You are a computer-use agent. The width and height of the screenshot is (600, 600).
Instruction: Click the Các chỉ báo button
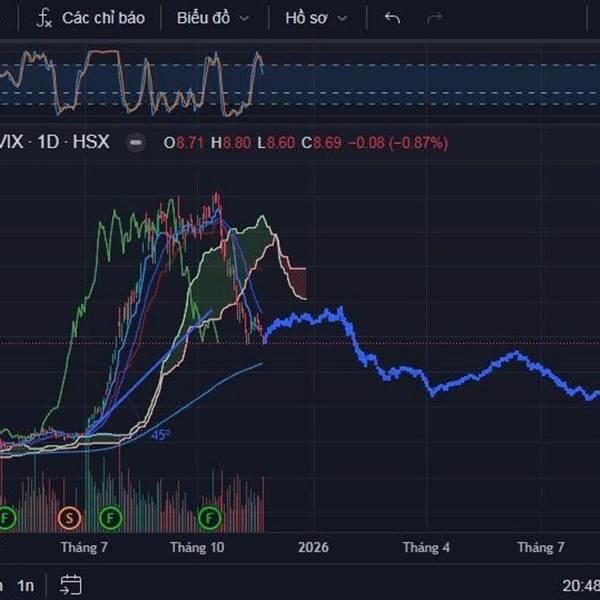click(90, 18)
